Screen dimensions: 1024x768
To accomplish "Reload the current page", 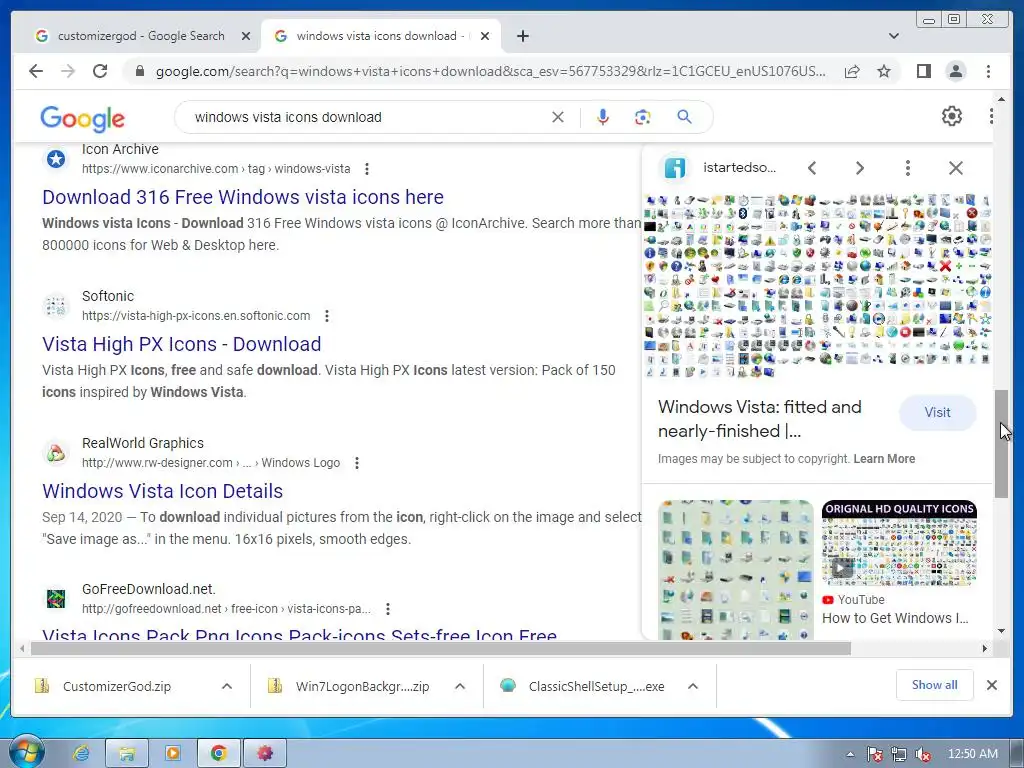I will pos(100,71).
